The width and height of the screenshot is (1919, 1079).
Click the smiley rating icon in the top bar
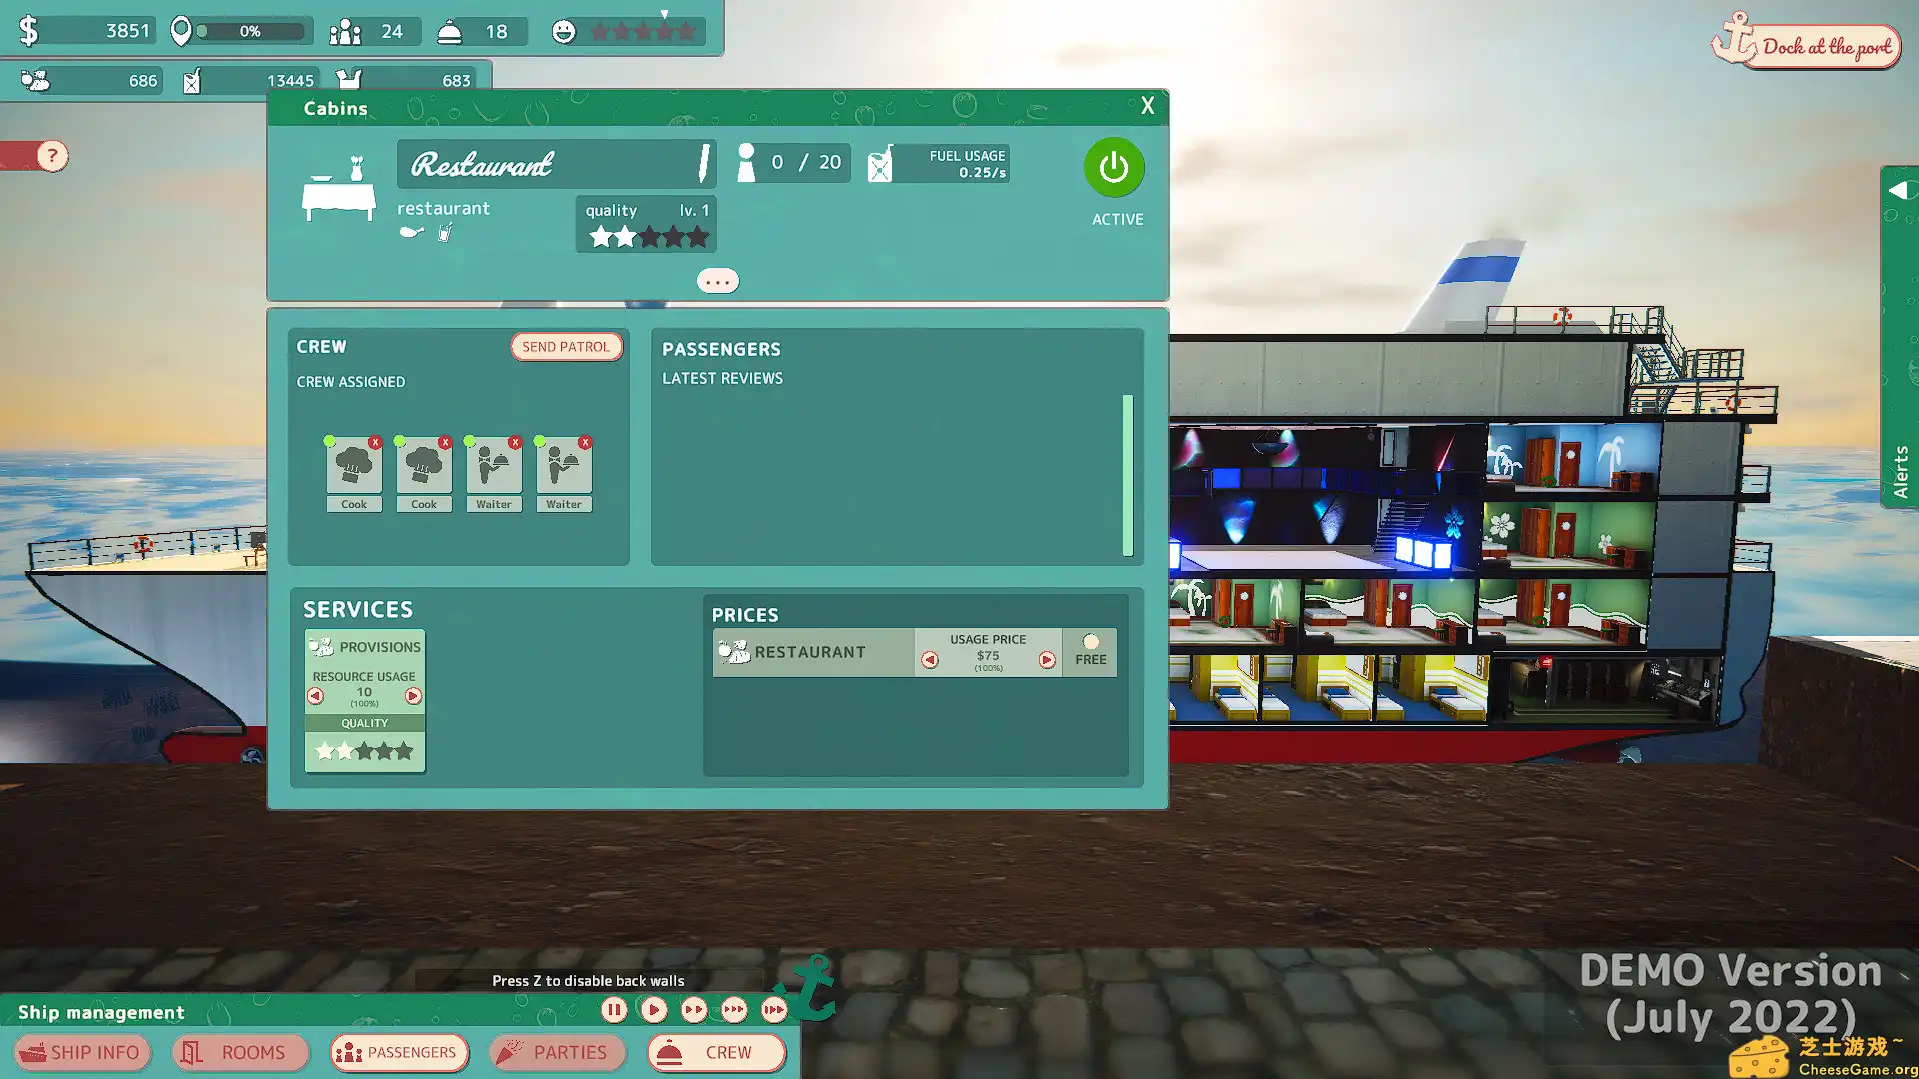(x=566, y=31)
